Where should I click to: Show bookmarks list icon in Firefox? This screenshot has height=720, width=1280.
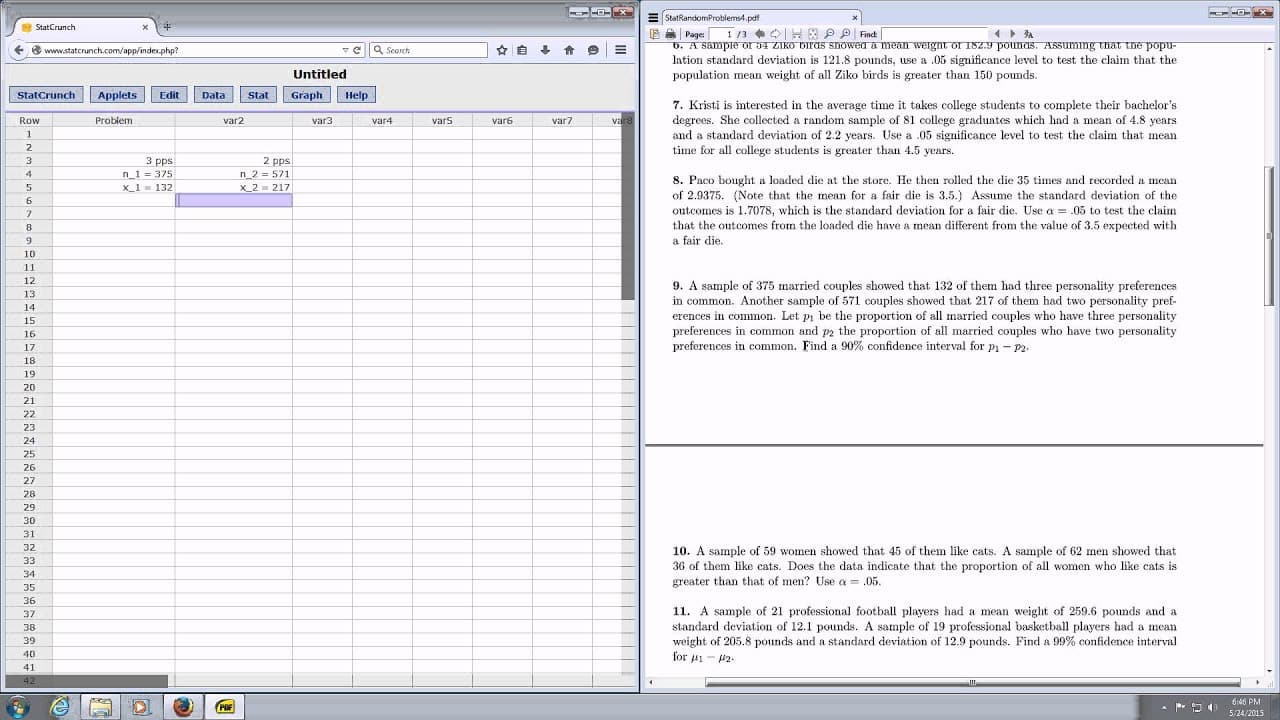522,50
